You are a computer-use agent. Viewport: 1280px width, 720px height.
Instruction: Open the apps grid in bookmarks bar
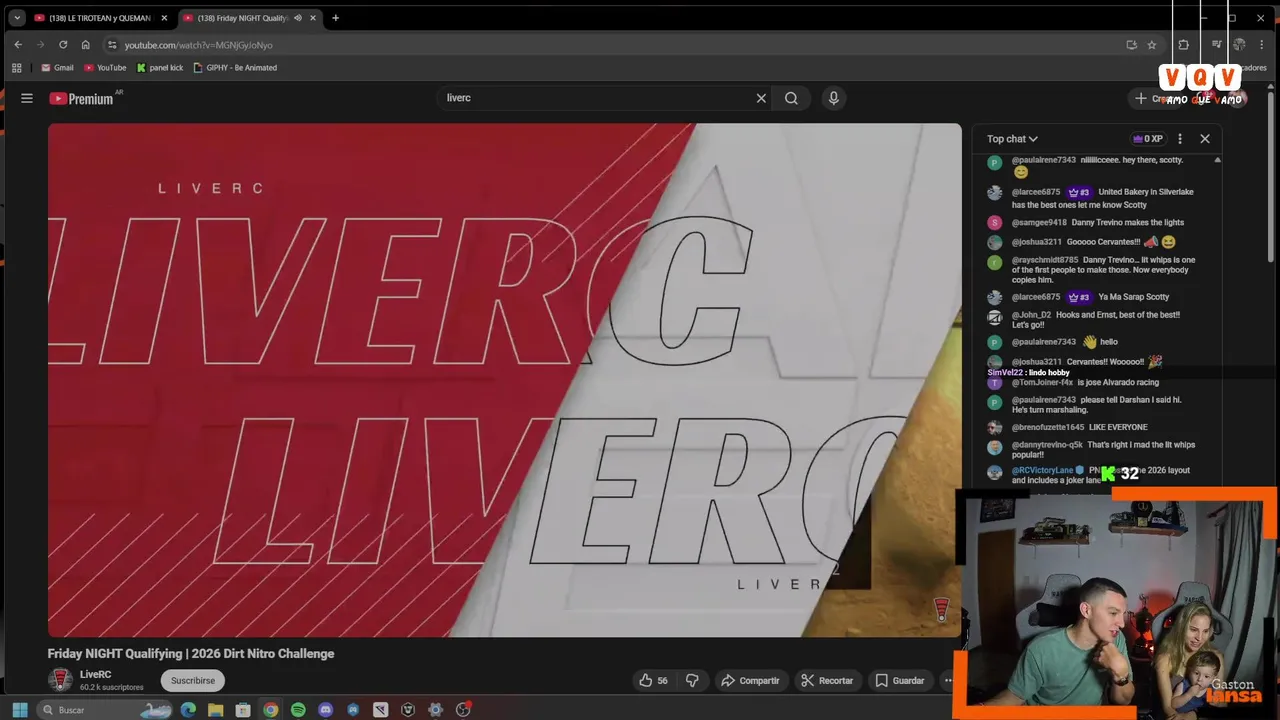coord(17,68)
